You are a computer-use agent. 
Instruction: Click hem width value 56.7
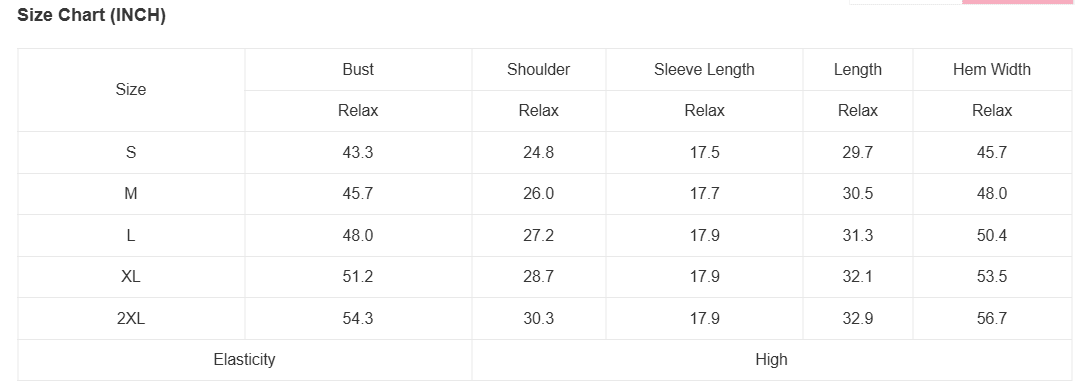pos(991,318)
